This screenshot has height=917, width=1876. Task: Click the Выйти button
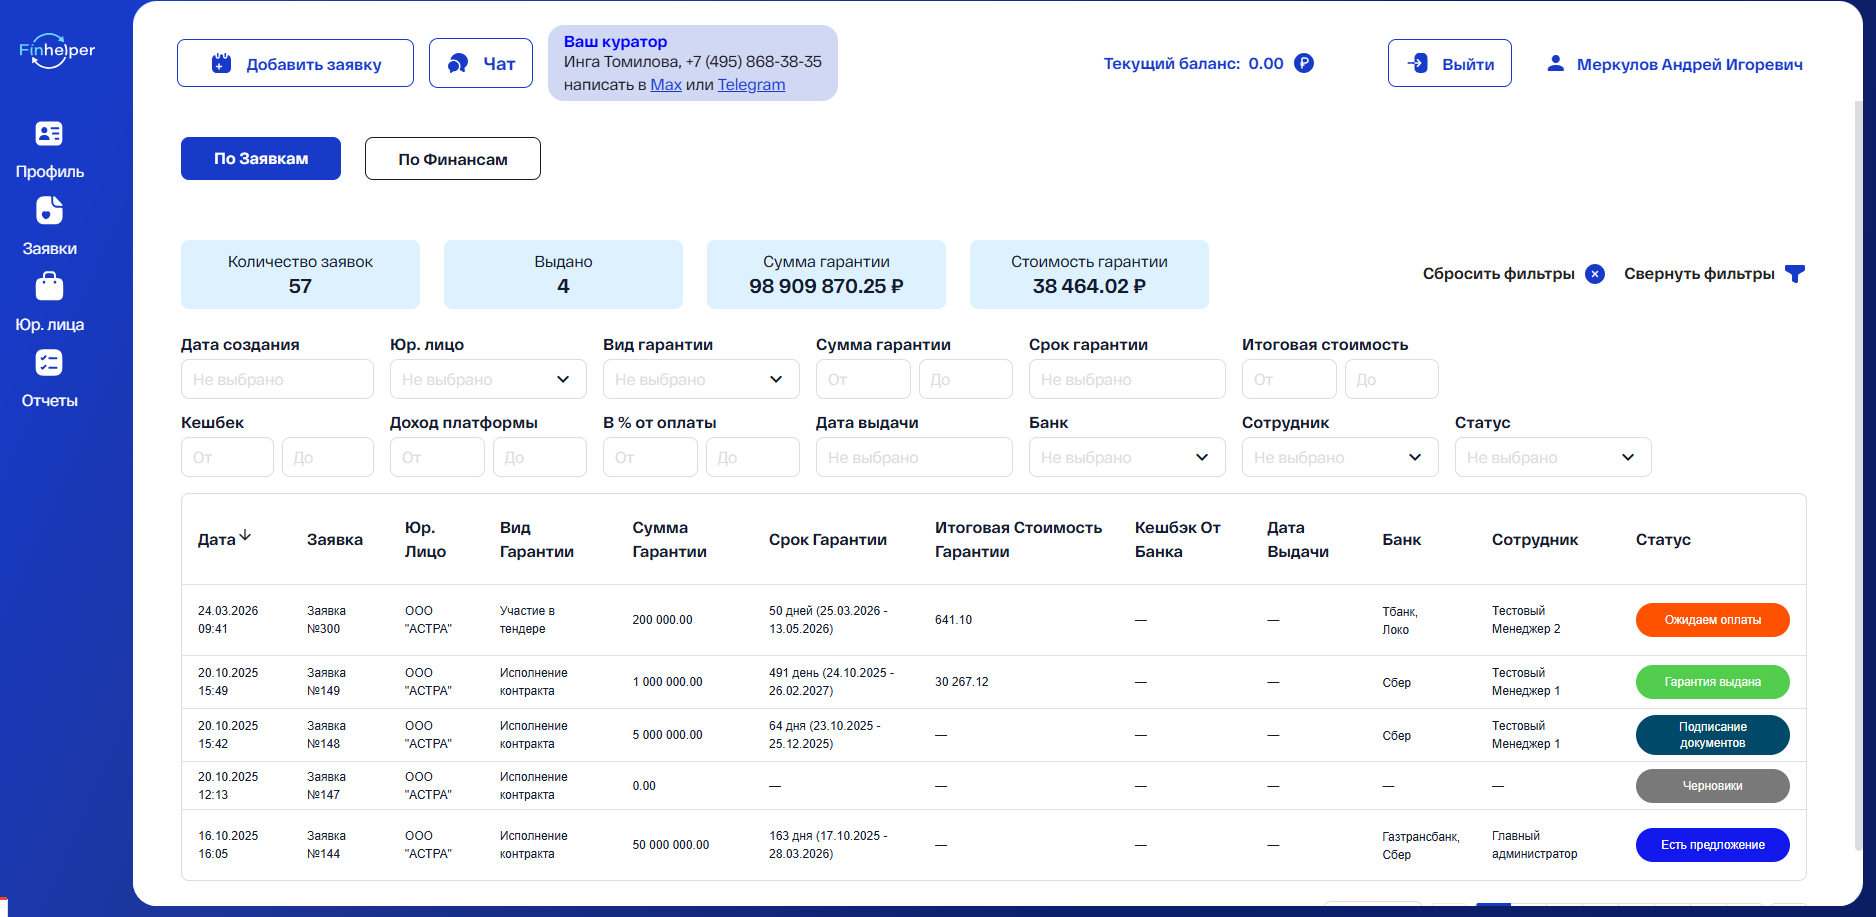pos(1450,63)
